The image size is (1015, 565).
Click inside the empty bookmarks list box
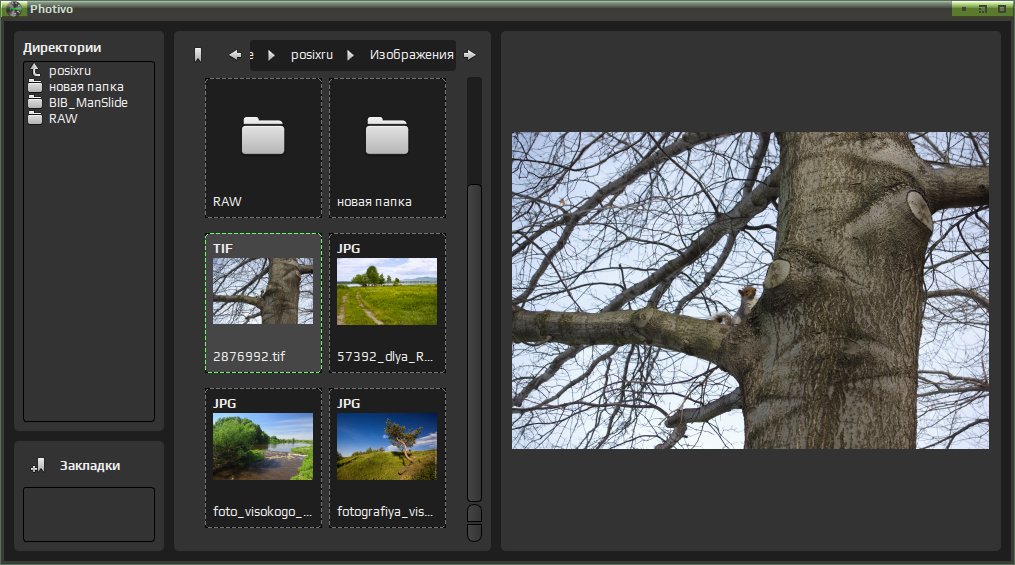[x=89, y=515]
